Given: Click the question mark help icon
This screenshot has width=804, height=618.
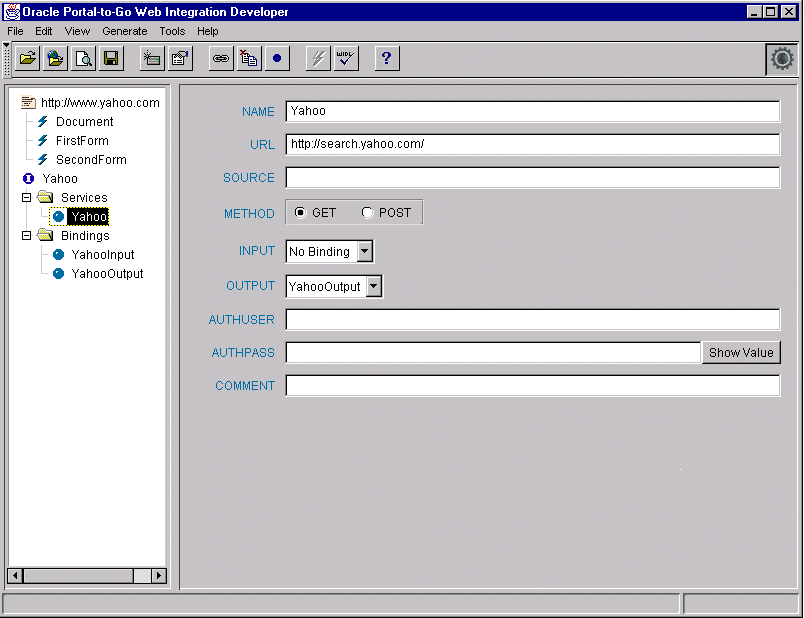Looking at the screenshot, I should click(x=387, y=58).
